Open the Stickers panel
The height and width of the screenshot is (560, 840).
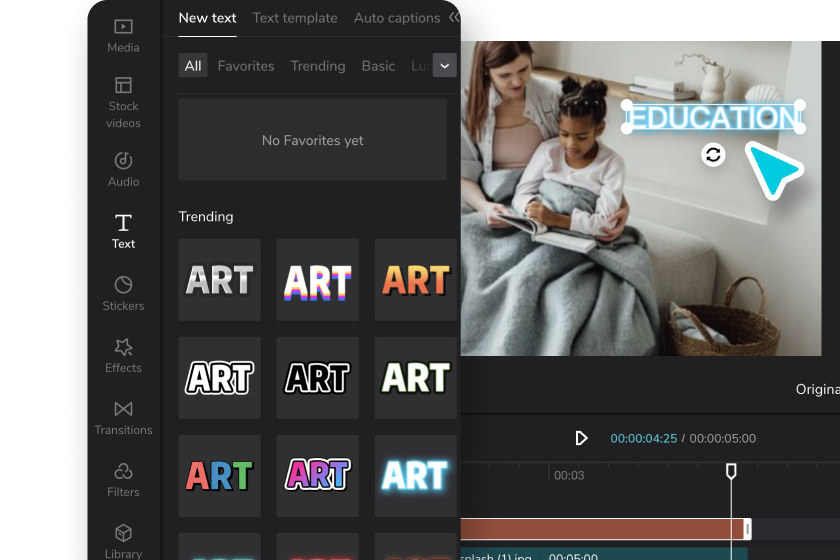[123, 294]
